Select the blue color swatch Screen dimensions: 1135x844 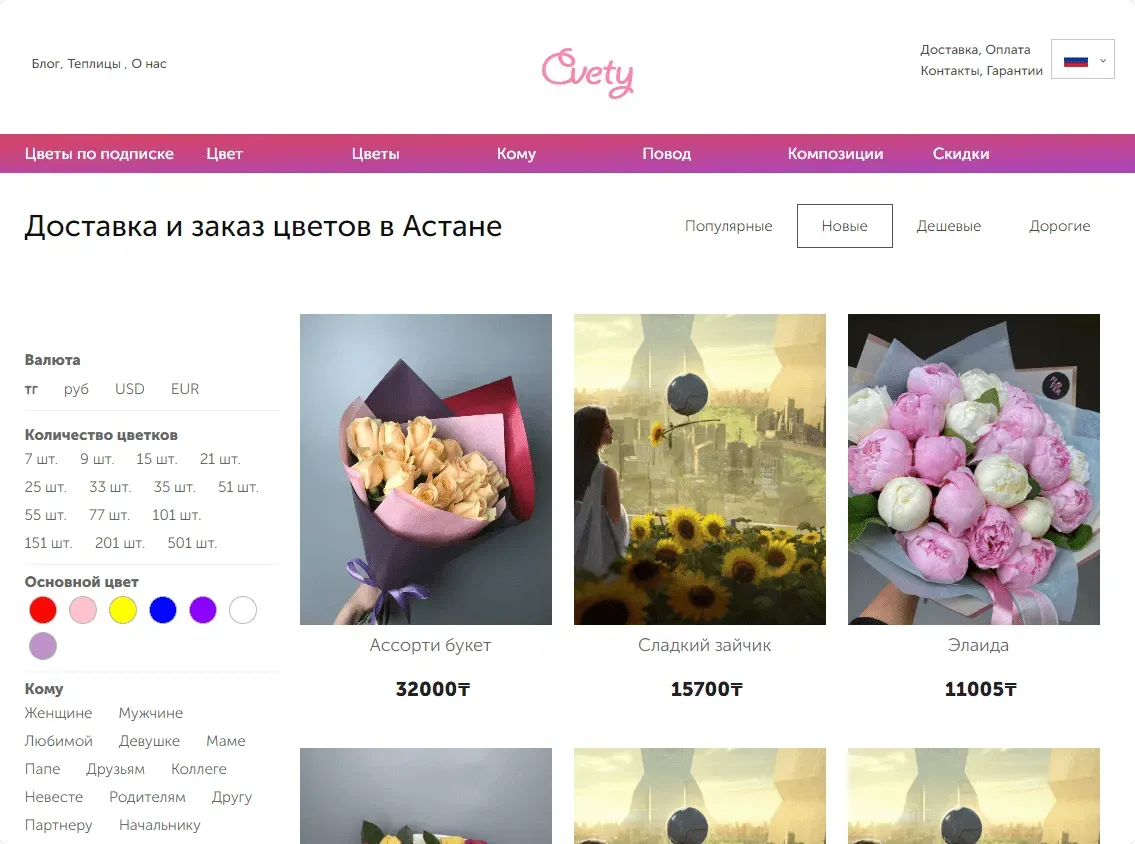click(x=163, y=610)
